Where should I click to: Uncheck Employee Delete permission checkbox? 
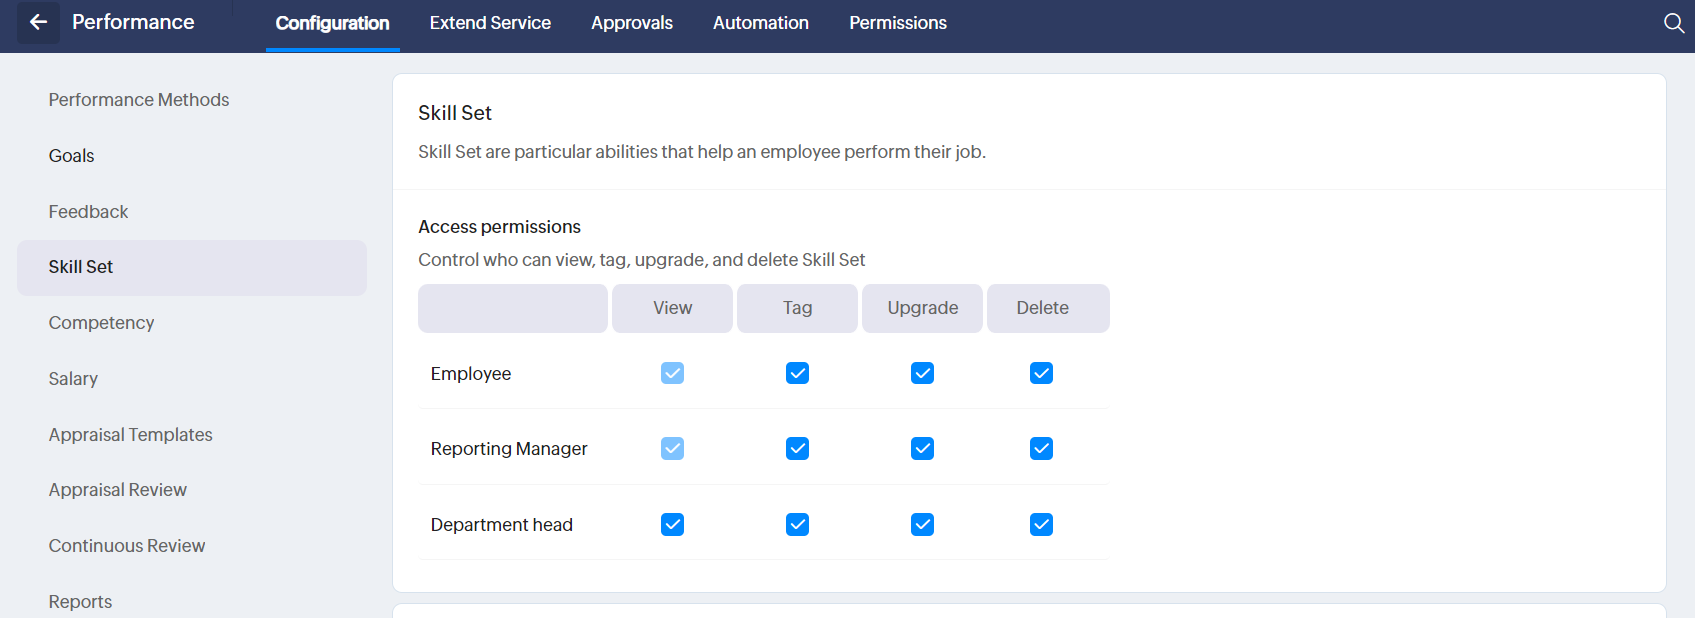pyautogui.click(x=1041, y=373)
